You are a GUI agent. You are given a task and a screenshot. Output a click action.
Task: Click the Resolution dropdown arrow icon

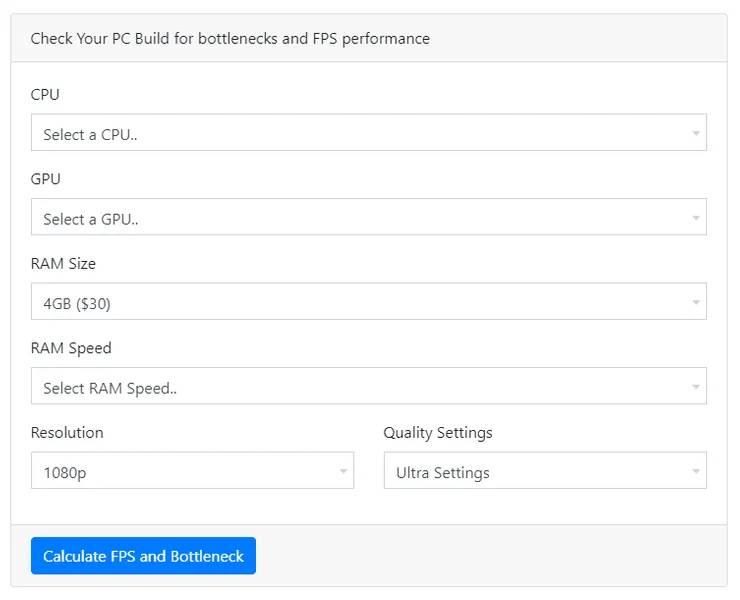[343, 471]
